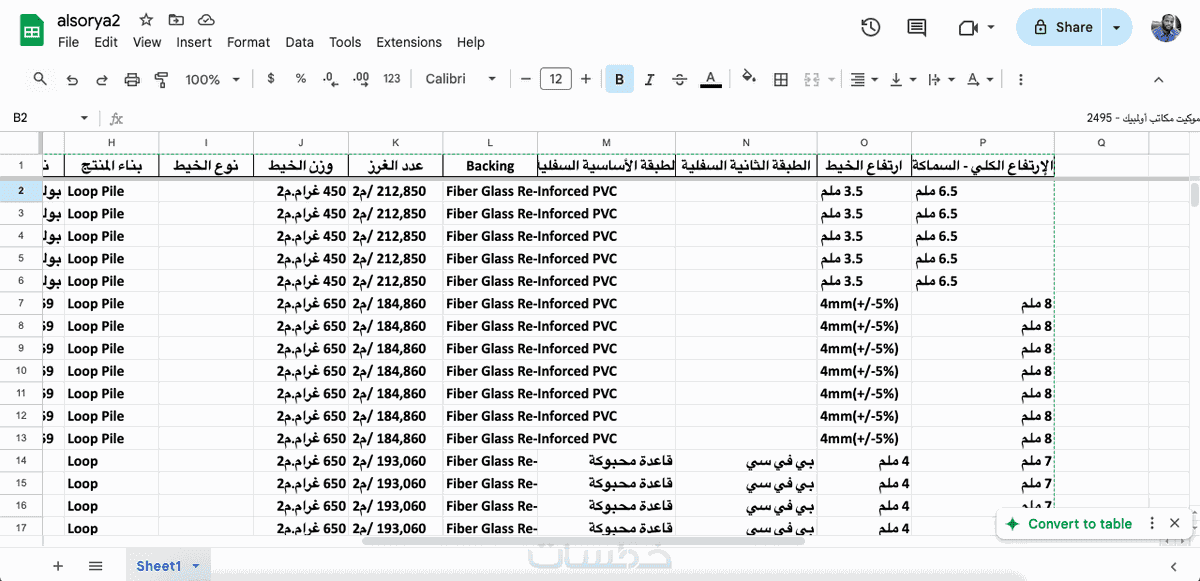Select the Sheet1 tab
The height and width of the screenshot is (581, 1200).
pyautogui.click(x=159, y=566)
